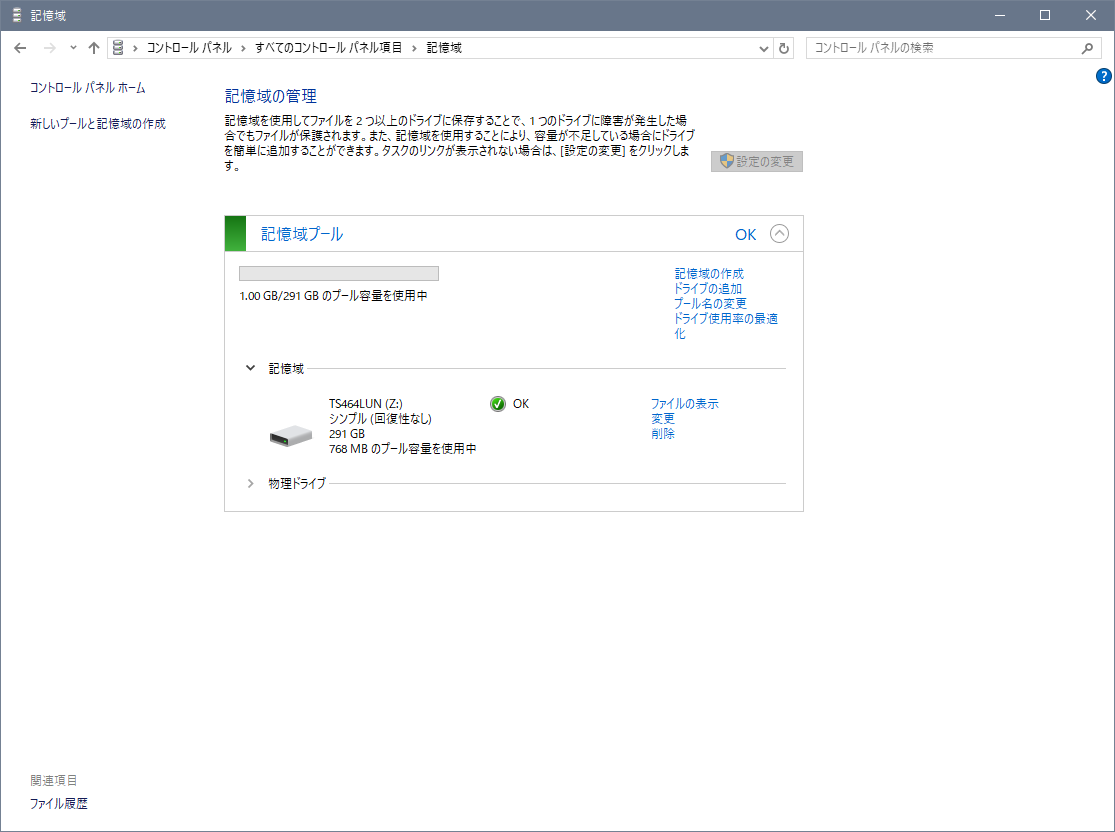1115x832 pixels.
Task: Minimize the 記憶域 window
Action: (1000, 15)
